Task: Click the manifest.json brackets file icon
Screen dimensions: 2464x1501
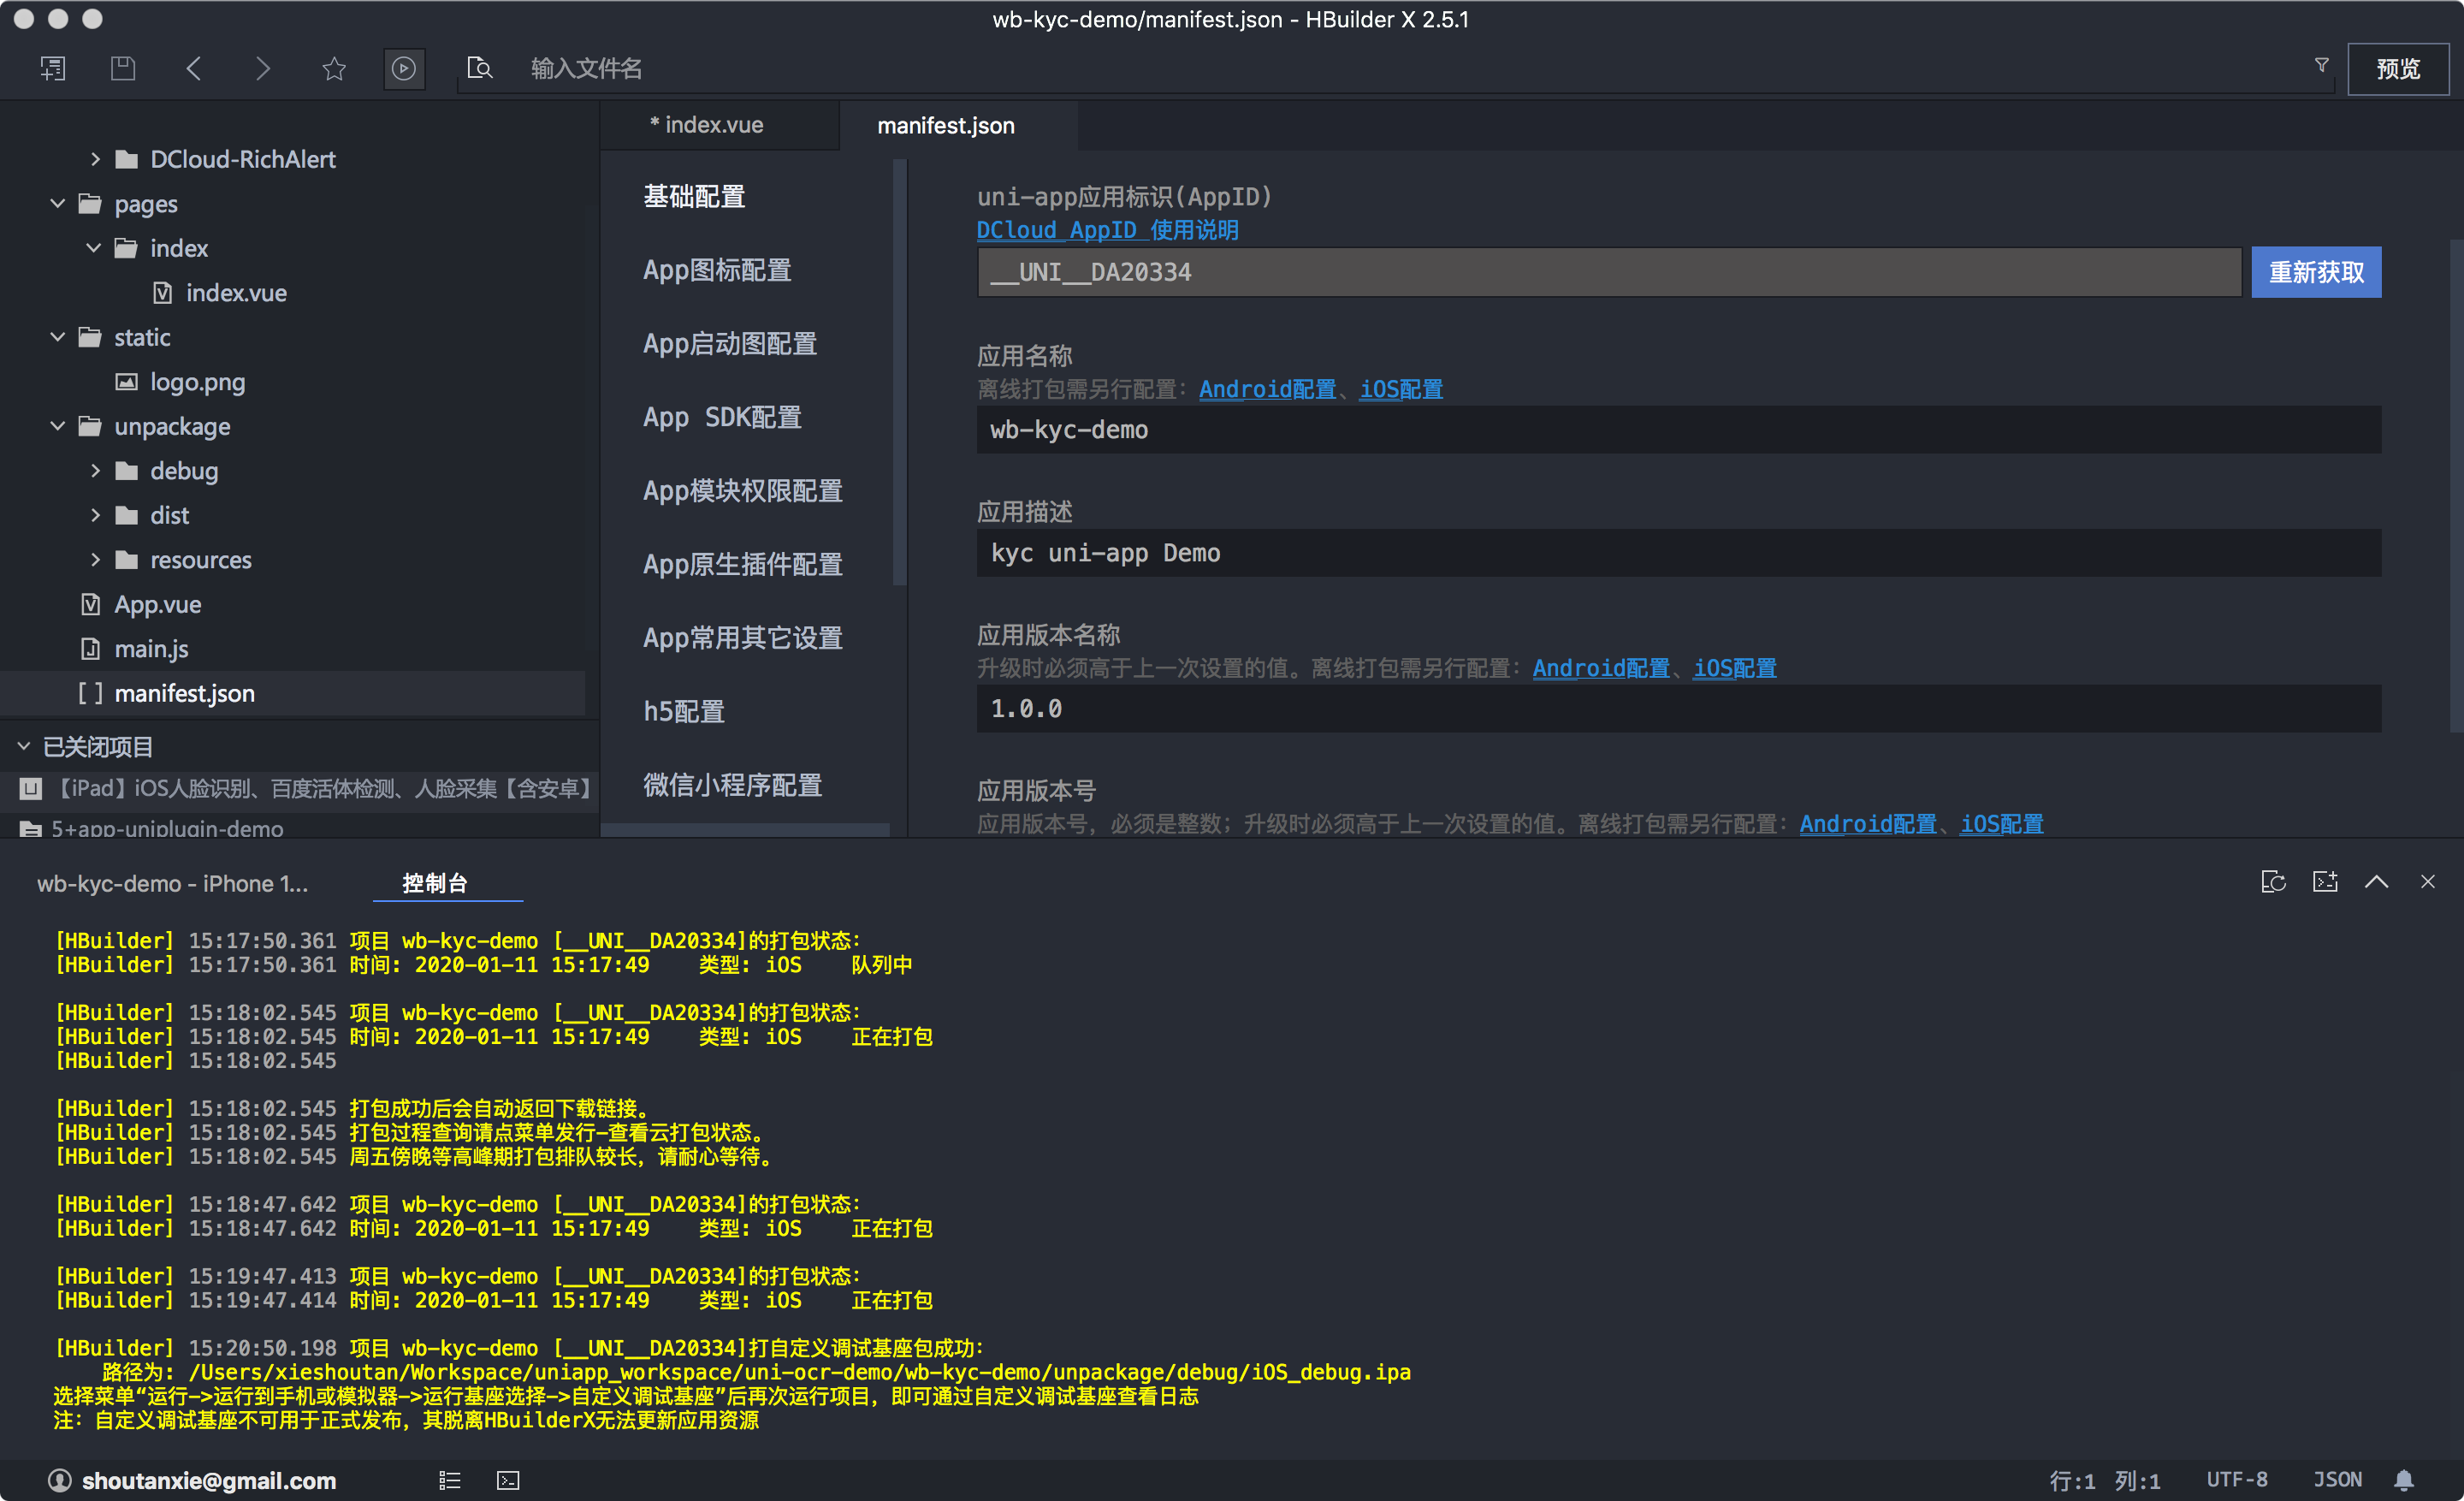Action: click(x=90, y=693)
